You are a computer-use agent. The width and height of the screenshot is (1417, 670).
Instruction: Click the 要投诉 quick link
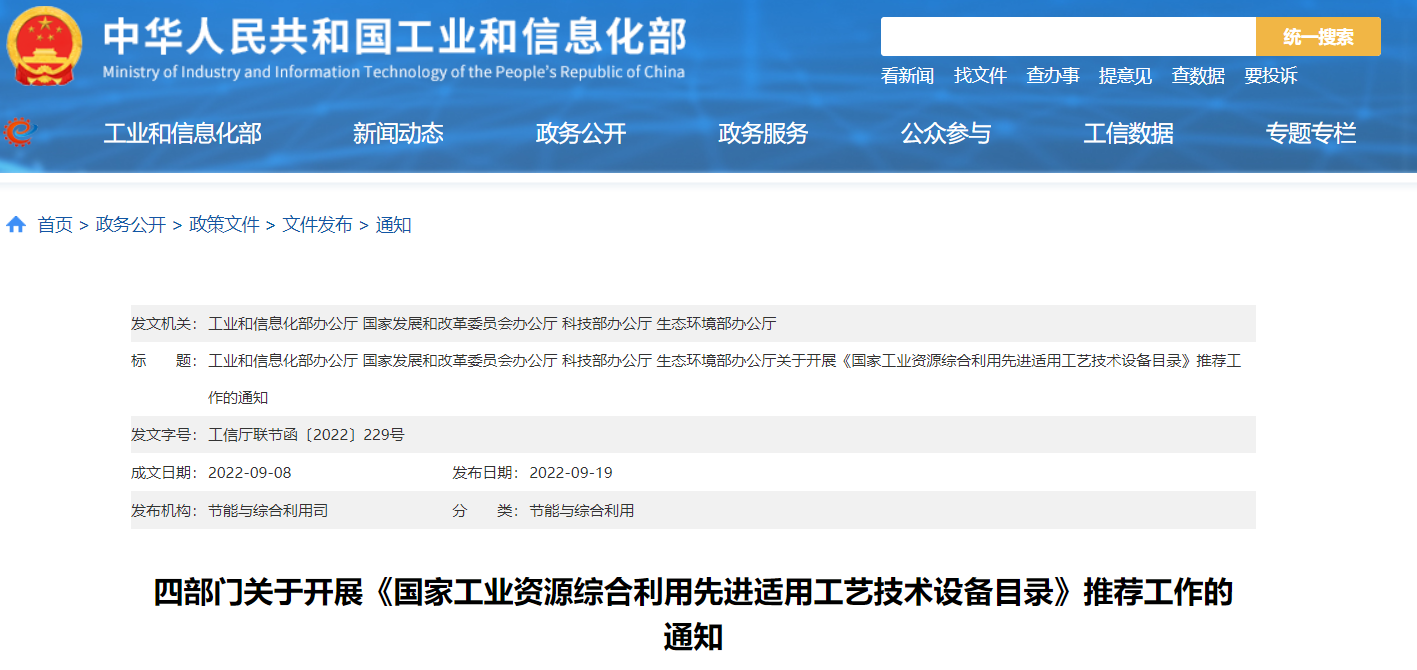click(1270, 76)
